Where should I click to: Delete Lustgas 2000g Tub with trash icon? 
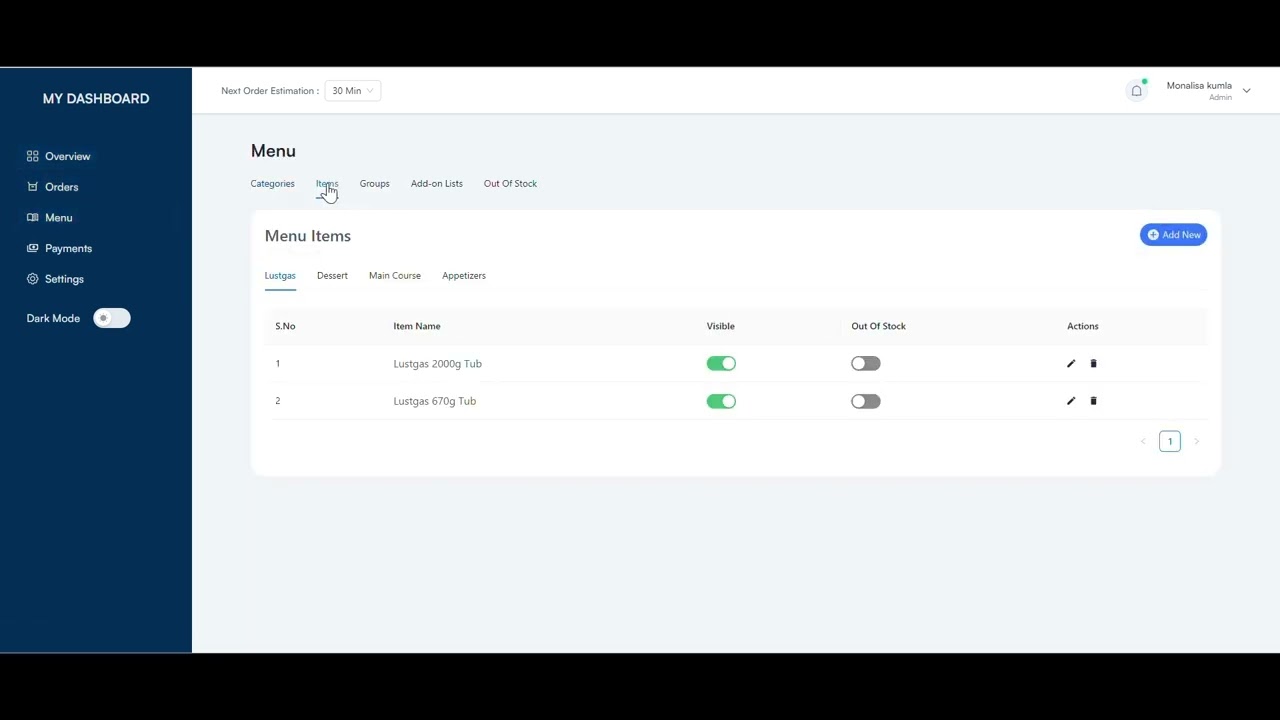(x=1093, y=364)
